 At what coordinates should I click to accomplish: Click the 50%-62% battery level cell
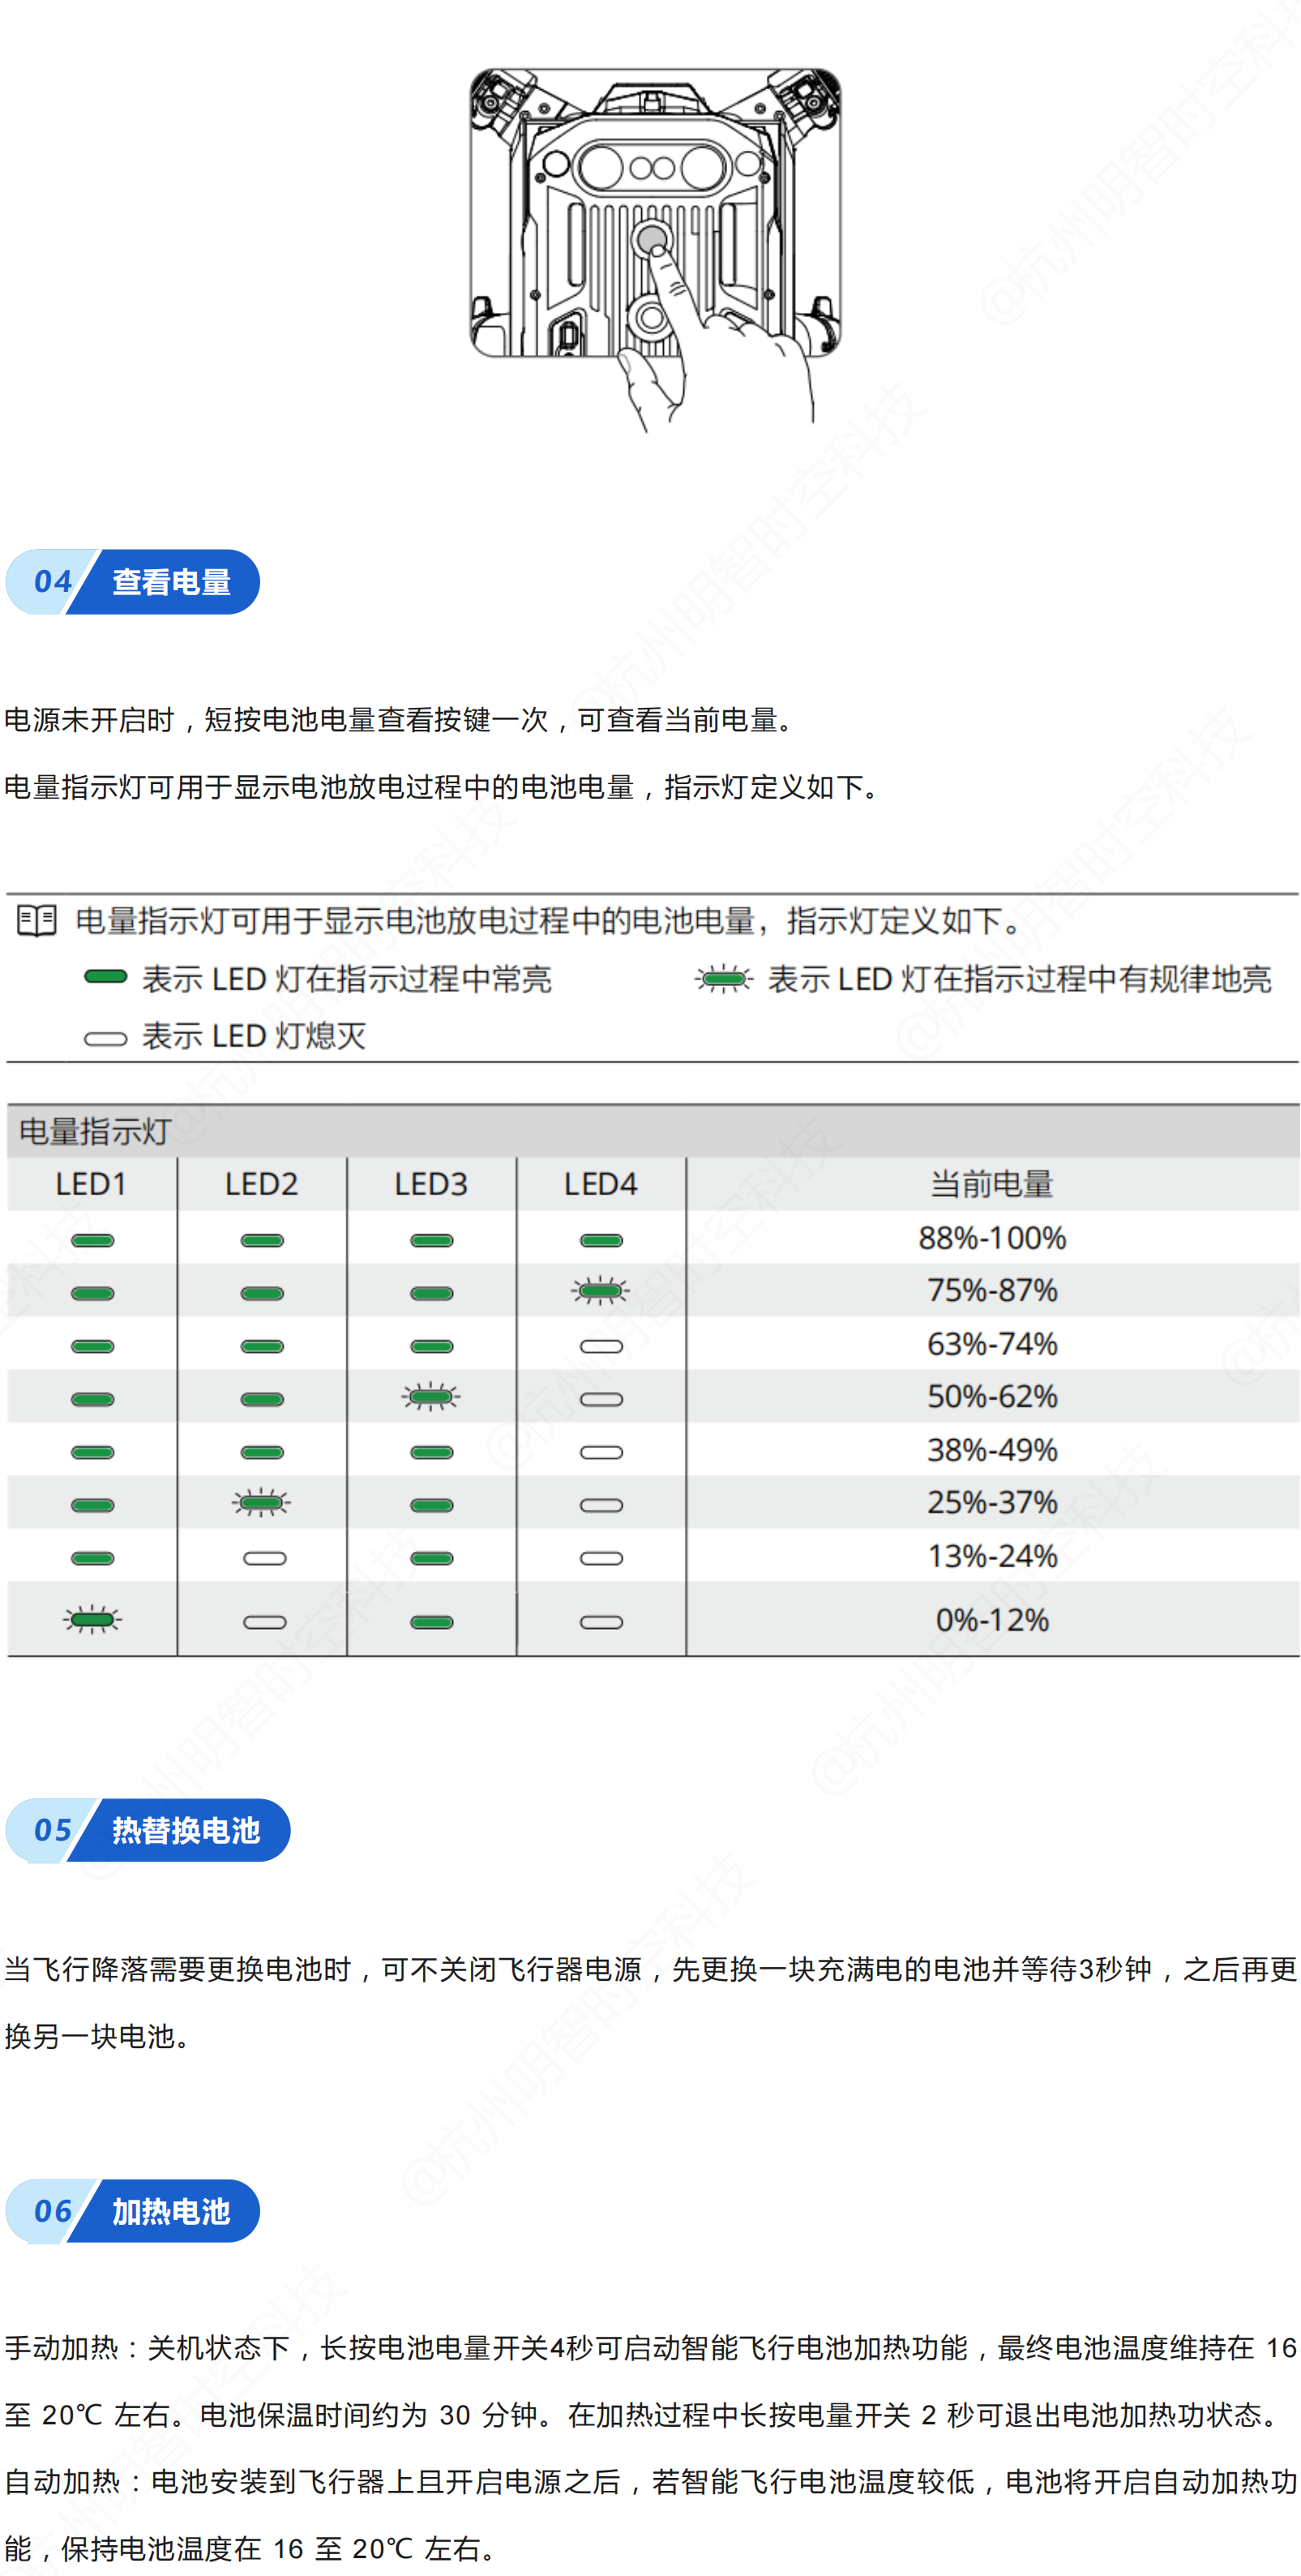(992, 1396)
